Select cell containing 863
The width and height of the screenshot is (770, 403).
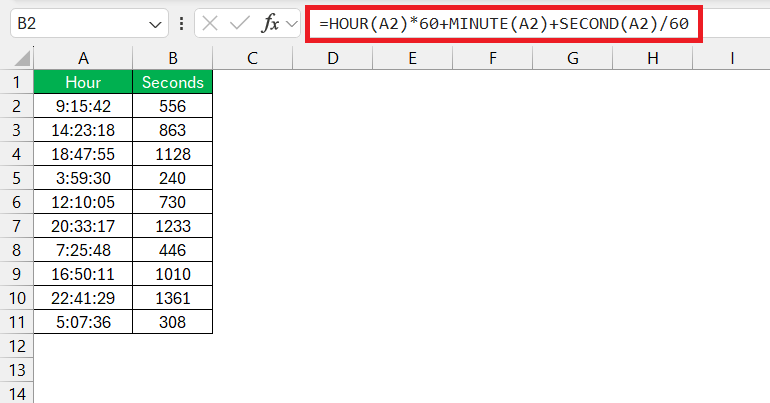coord(172,130)
